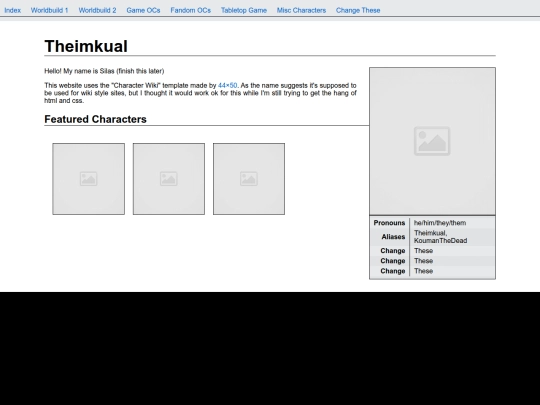Open the Game OCs section
This screenshot has height=405, width=540.
pos(143,10)
